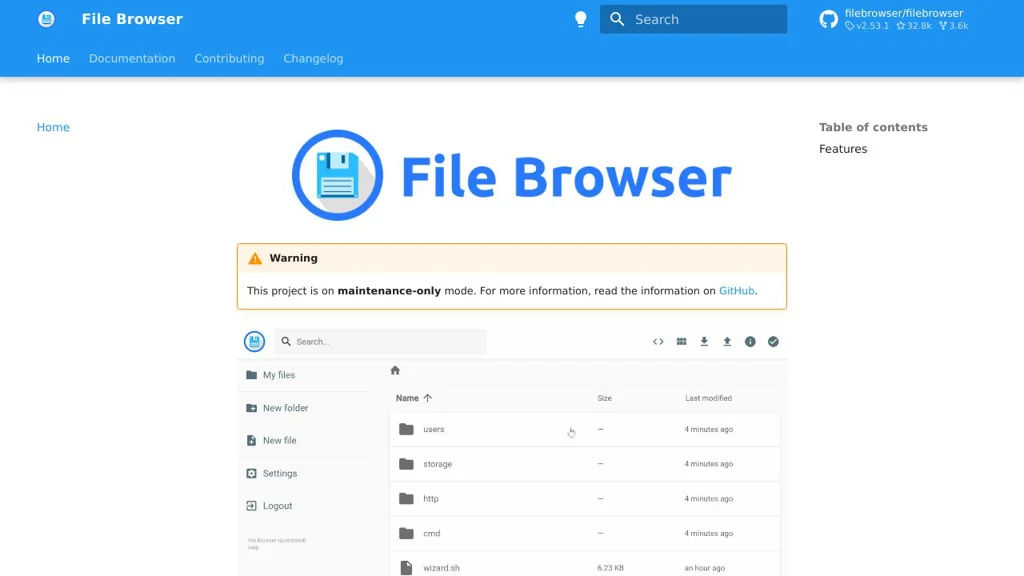Click the home breadcrumb icon
The height and width of the screenshot is (576, 1024).
pyautogui.click(x=395, y=369)
